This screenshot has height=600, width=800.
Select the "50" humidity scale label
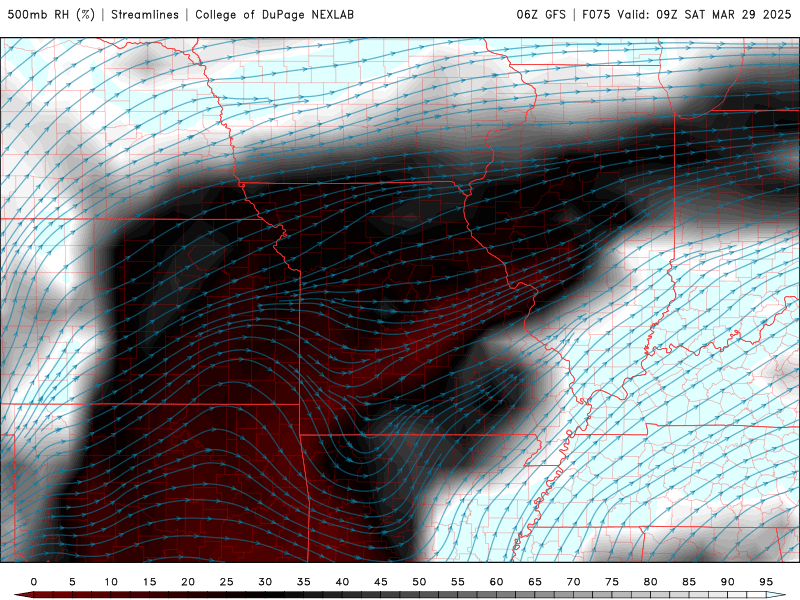pos(419,582)
